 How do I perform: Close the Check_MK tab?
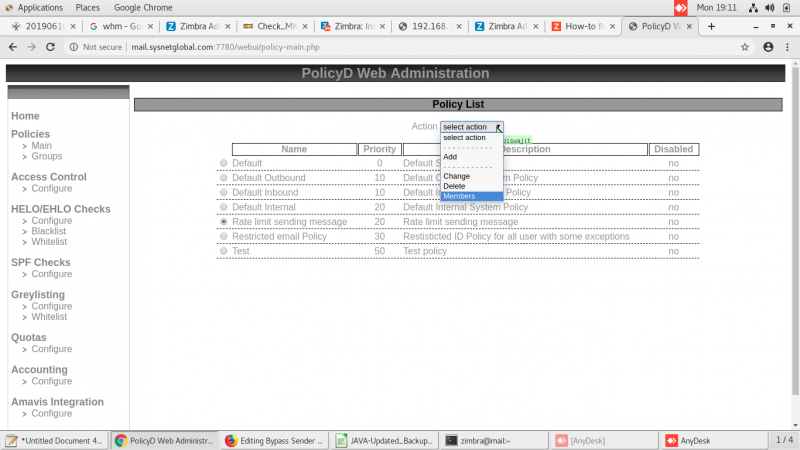pyautogui.click(x=305, y=27)
